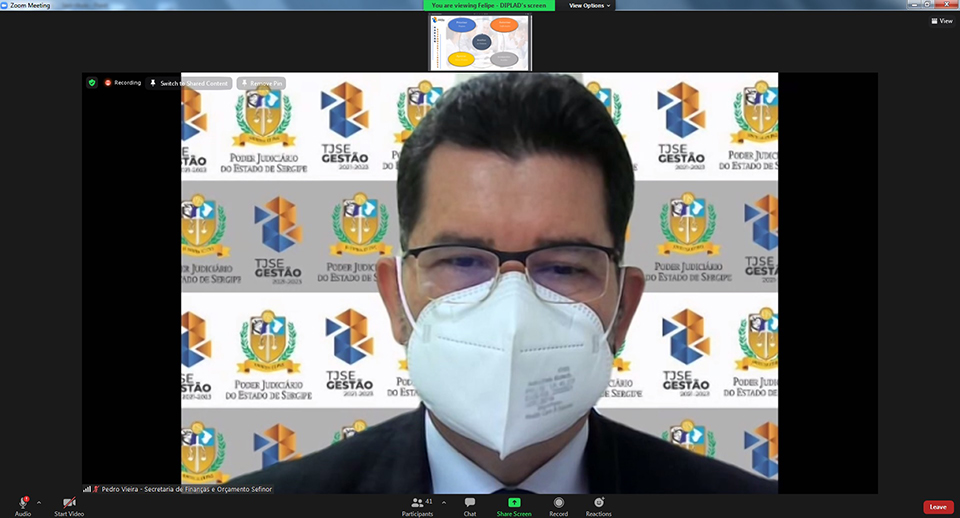Open the View layout menu
The height and width of the screenshot is (518, 960).
[x=942, y=20]
